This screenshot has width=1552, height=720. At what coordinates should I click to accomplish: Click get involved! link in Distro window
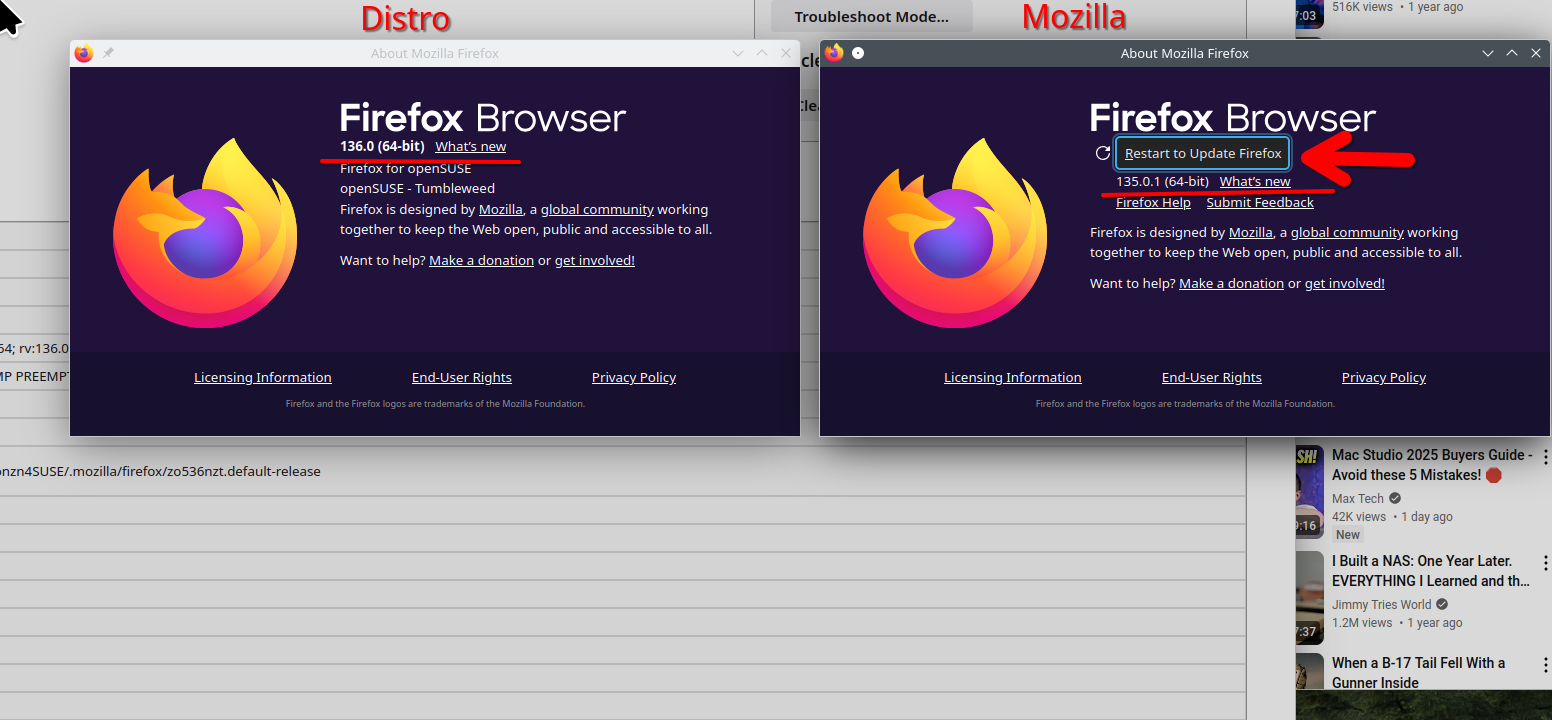(595, 261)
